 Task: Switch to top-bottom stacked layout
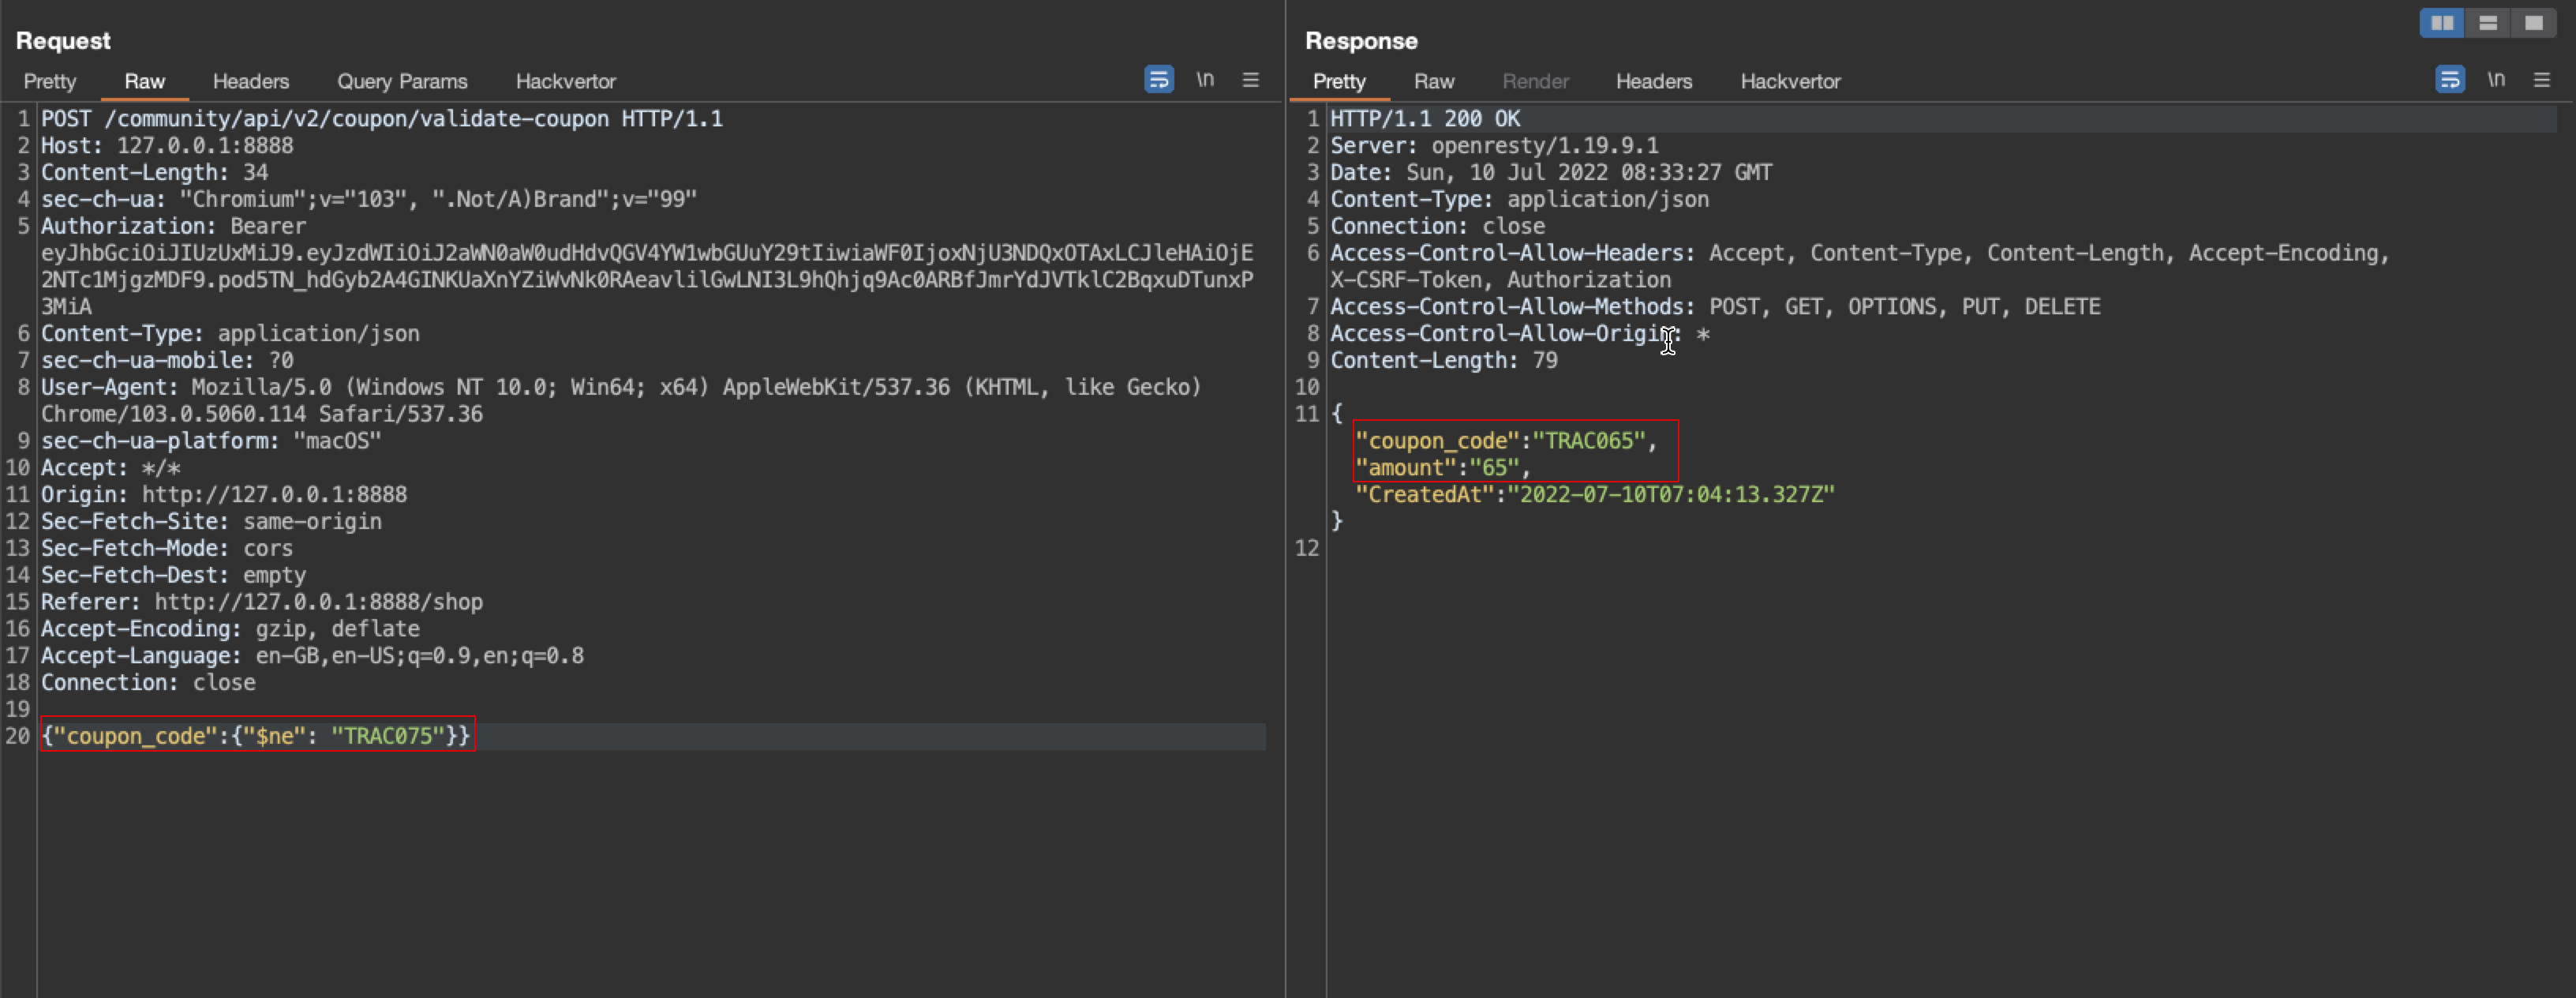2487,23
